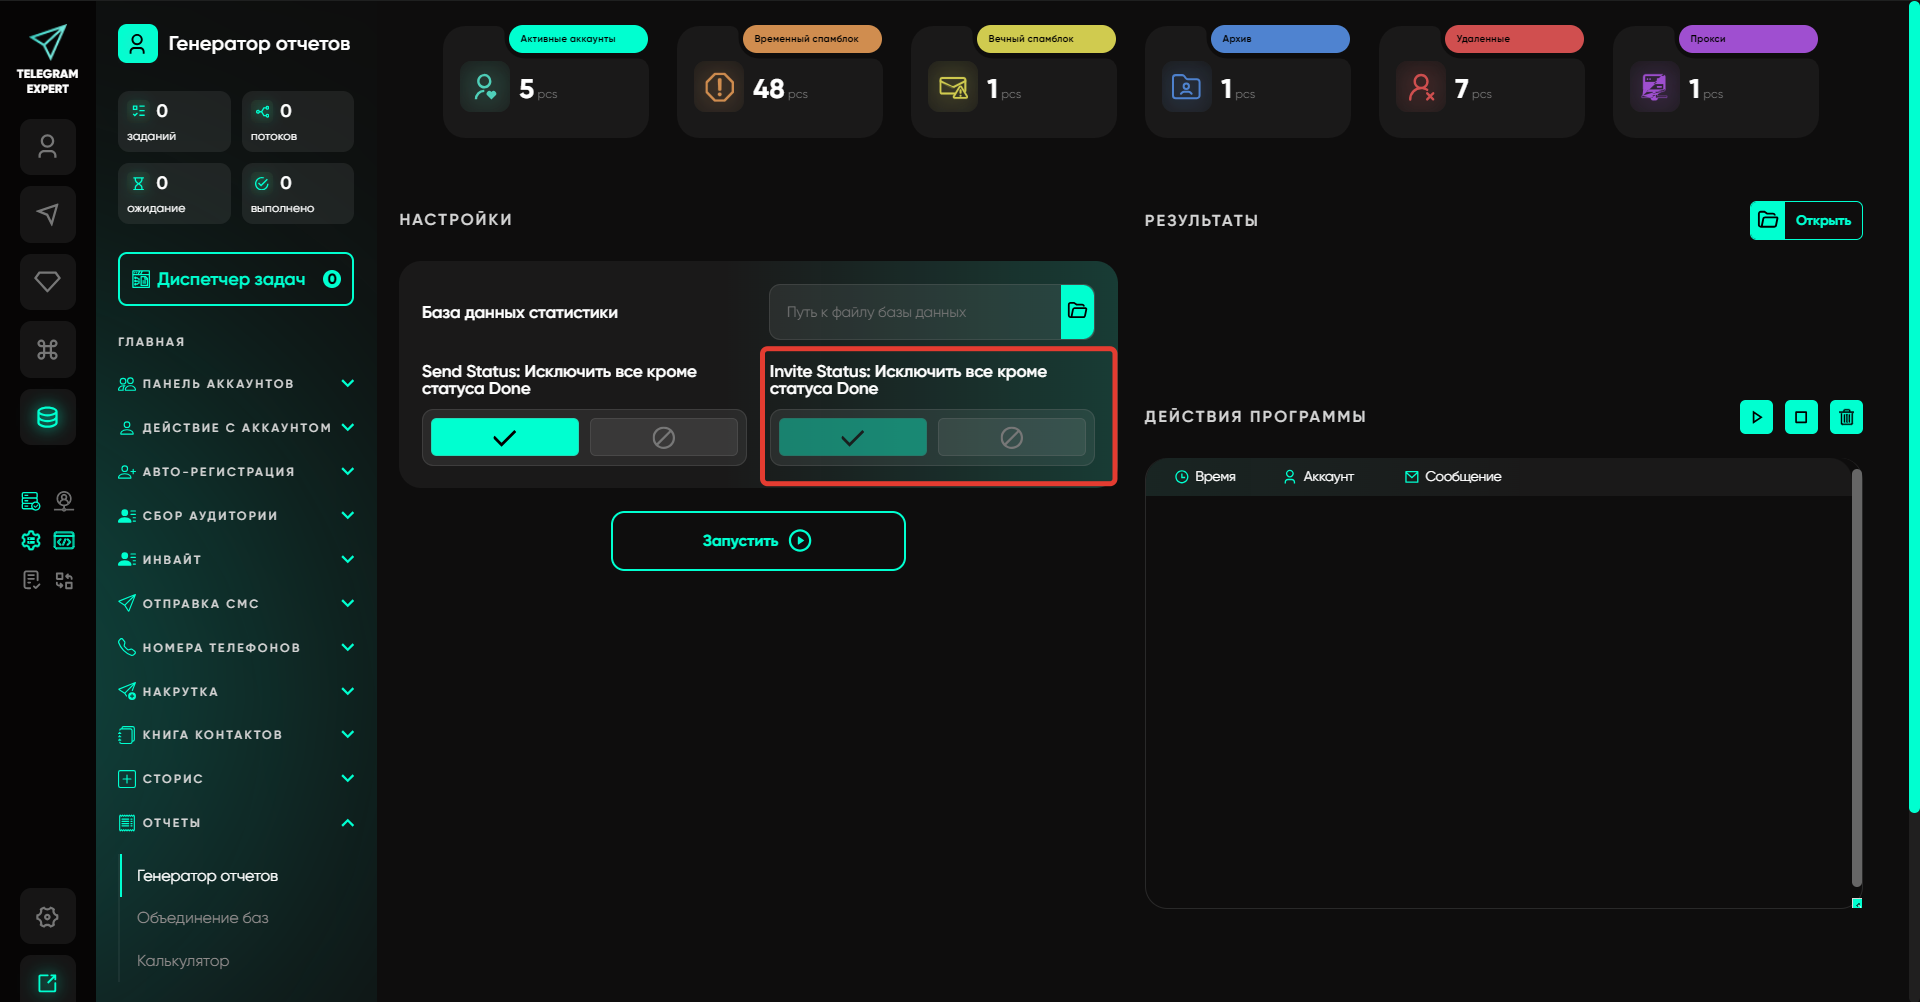
Task: Select Калькулятор in the reports submenu
Action: pos(183,961)
